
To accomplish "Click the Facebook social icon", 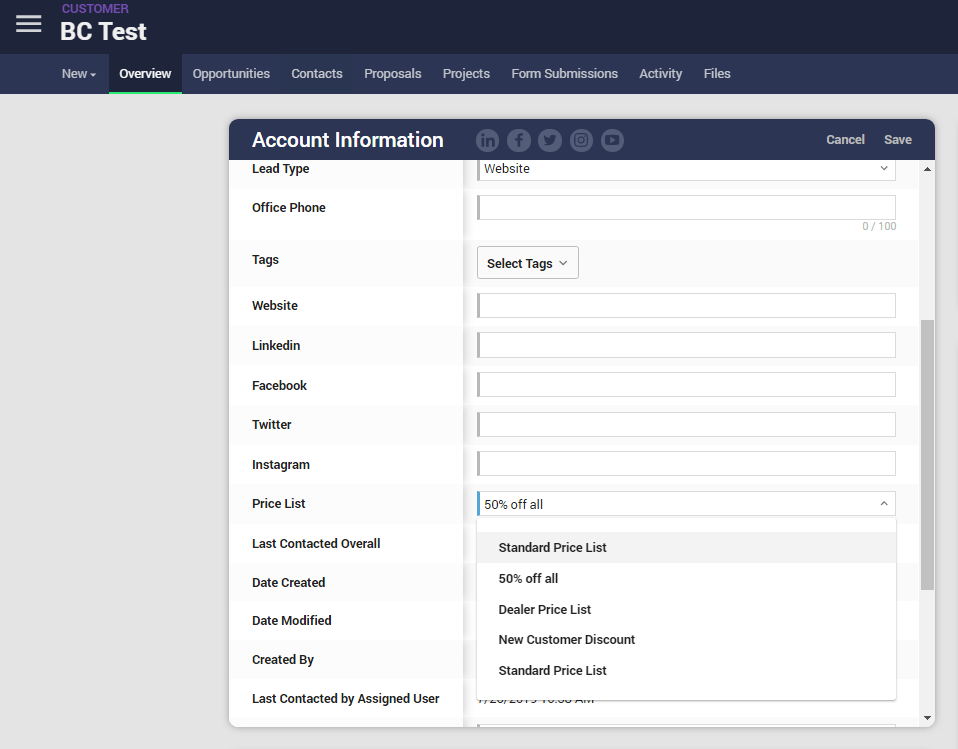I will [x=519, y=141].
